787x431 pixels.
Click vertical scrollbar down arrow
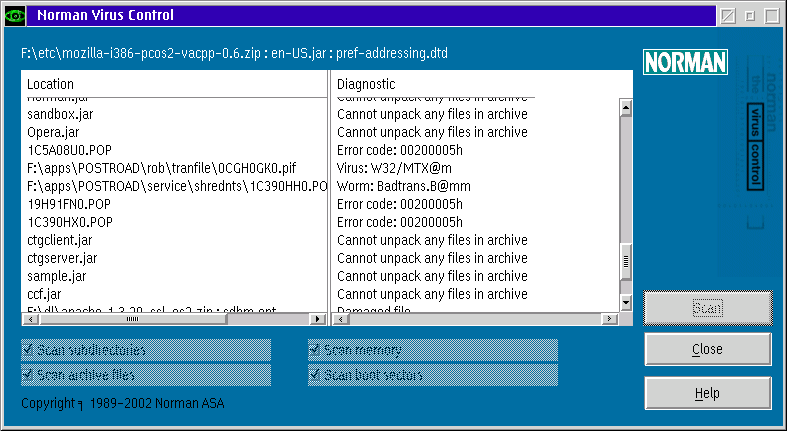click(626, 302)
